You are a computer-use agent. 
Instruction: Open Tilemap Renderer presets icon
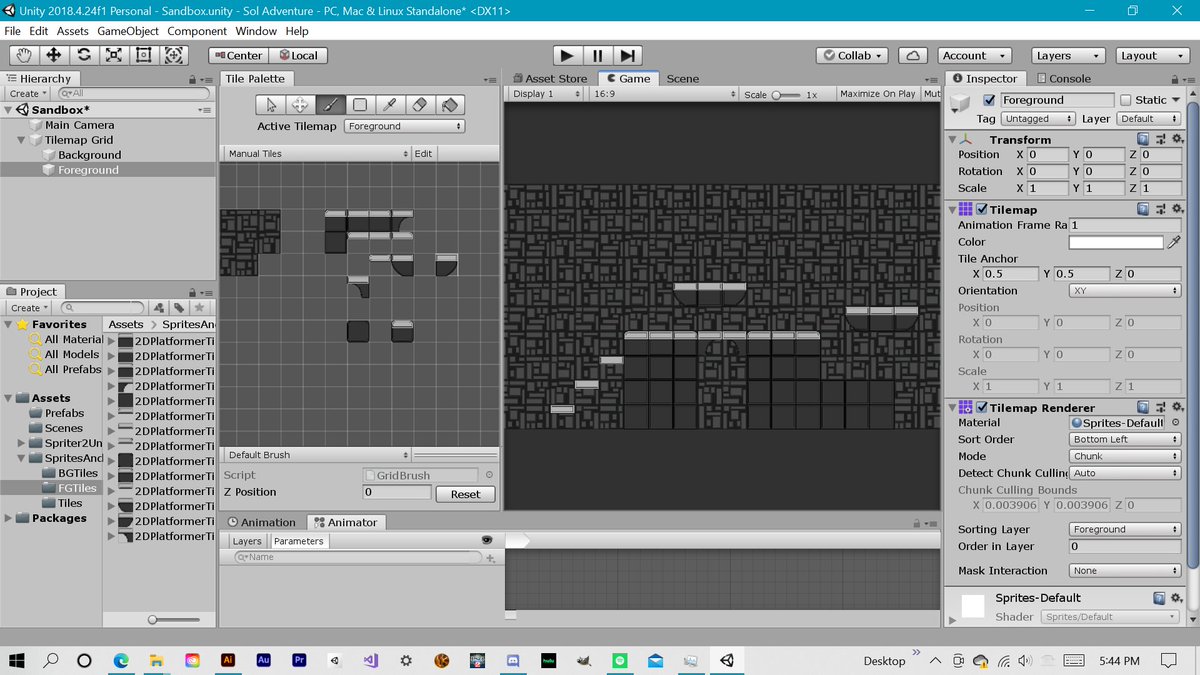pyautogui.click(x=1159, y=408)
